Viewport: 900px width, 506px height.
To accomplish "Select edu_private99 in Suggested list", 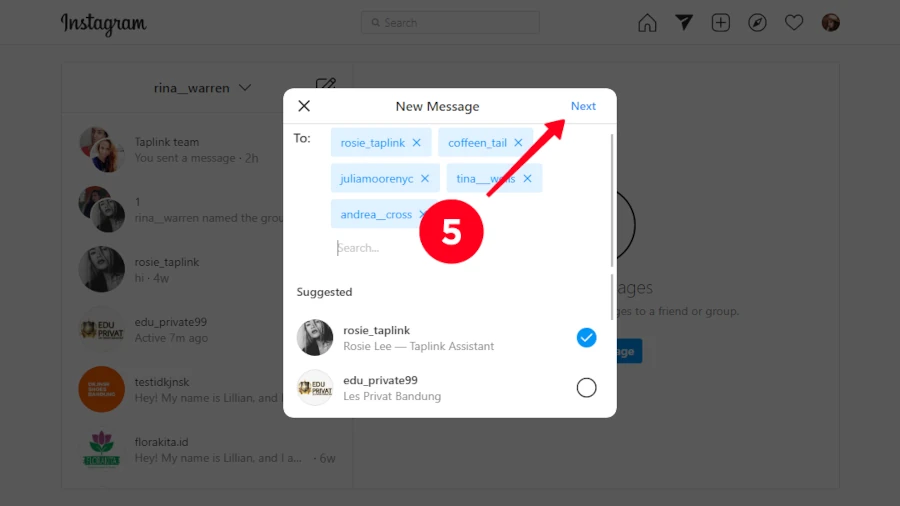I will (x=586, y=388).
